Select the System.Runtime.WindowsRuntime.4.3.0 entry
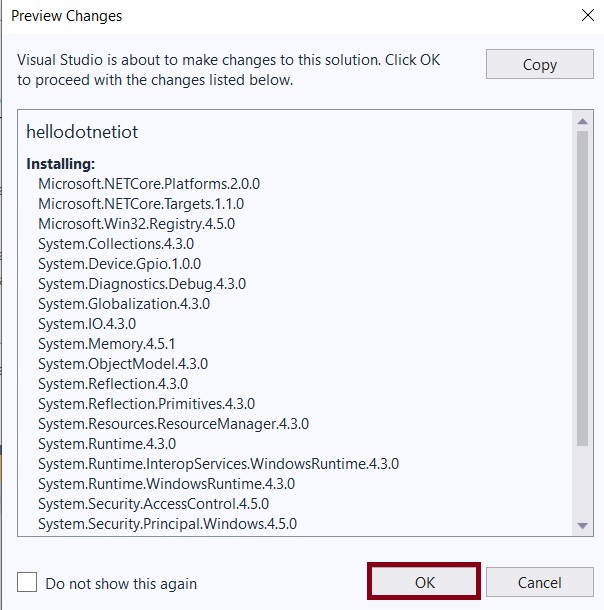604x610 pixels. (166, 484)
